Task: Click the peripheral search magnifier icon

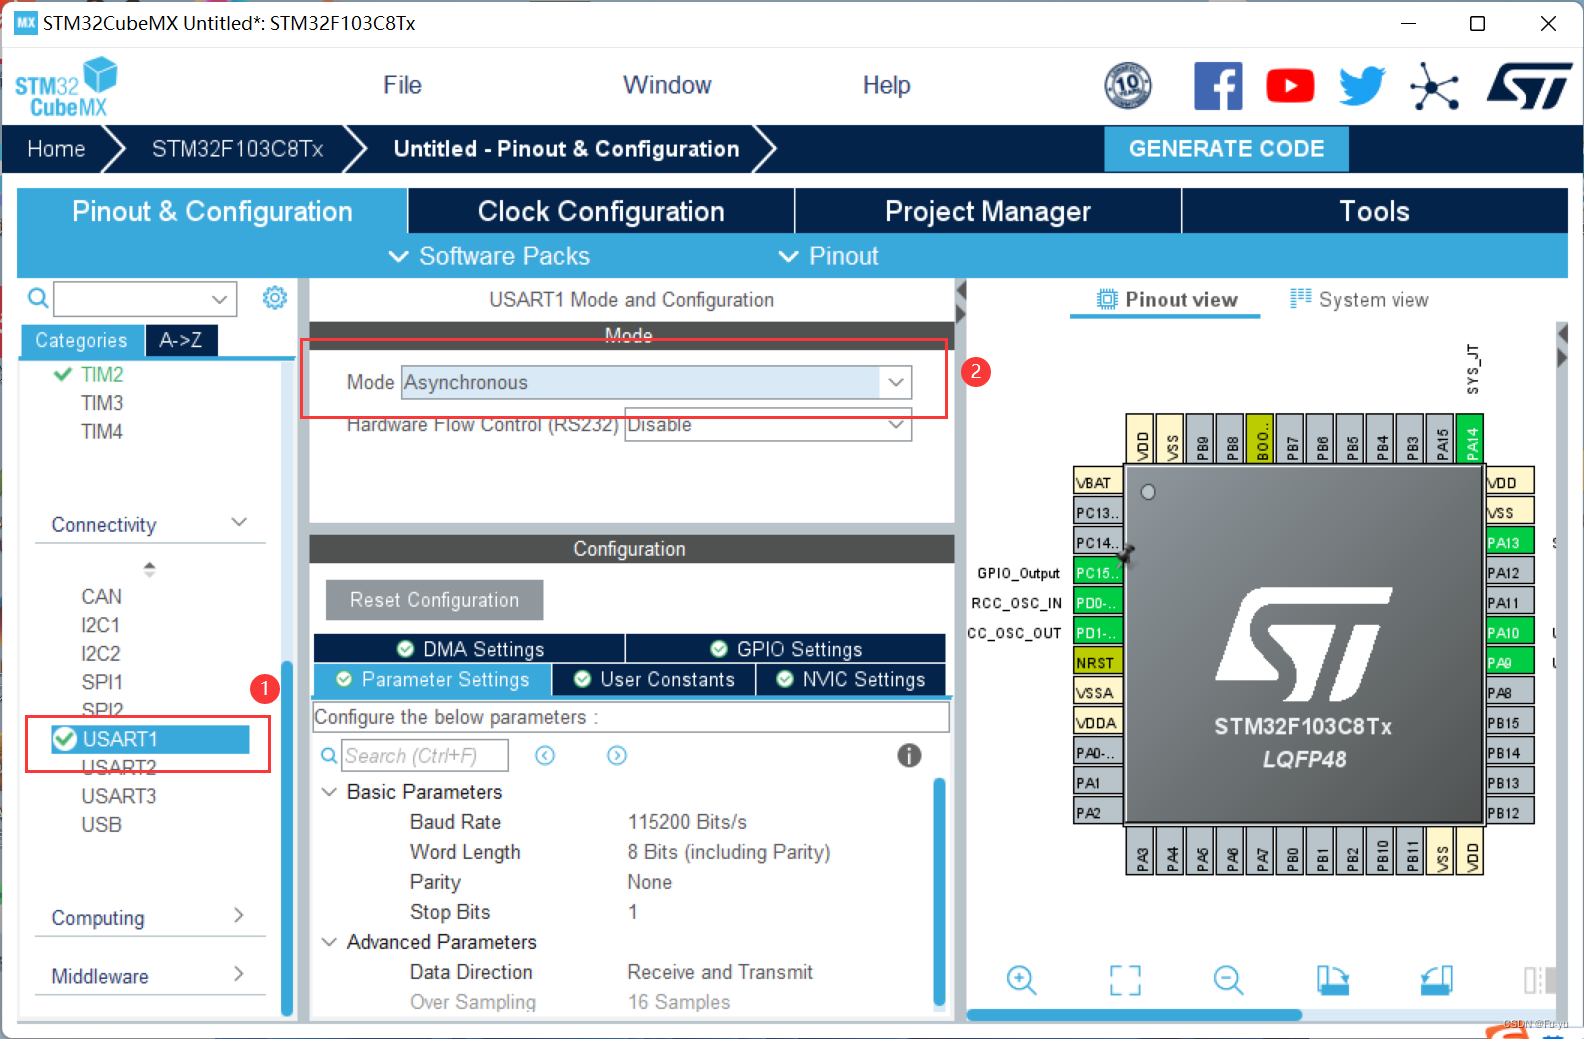Action: click(38, 298)
